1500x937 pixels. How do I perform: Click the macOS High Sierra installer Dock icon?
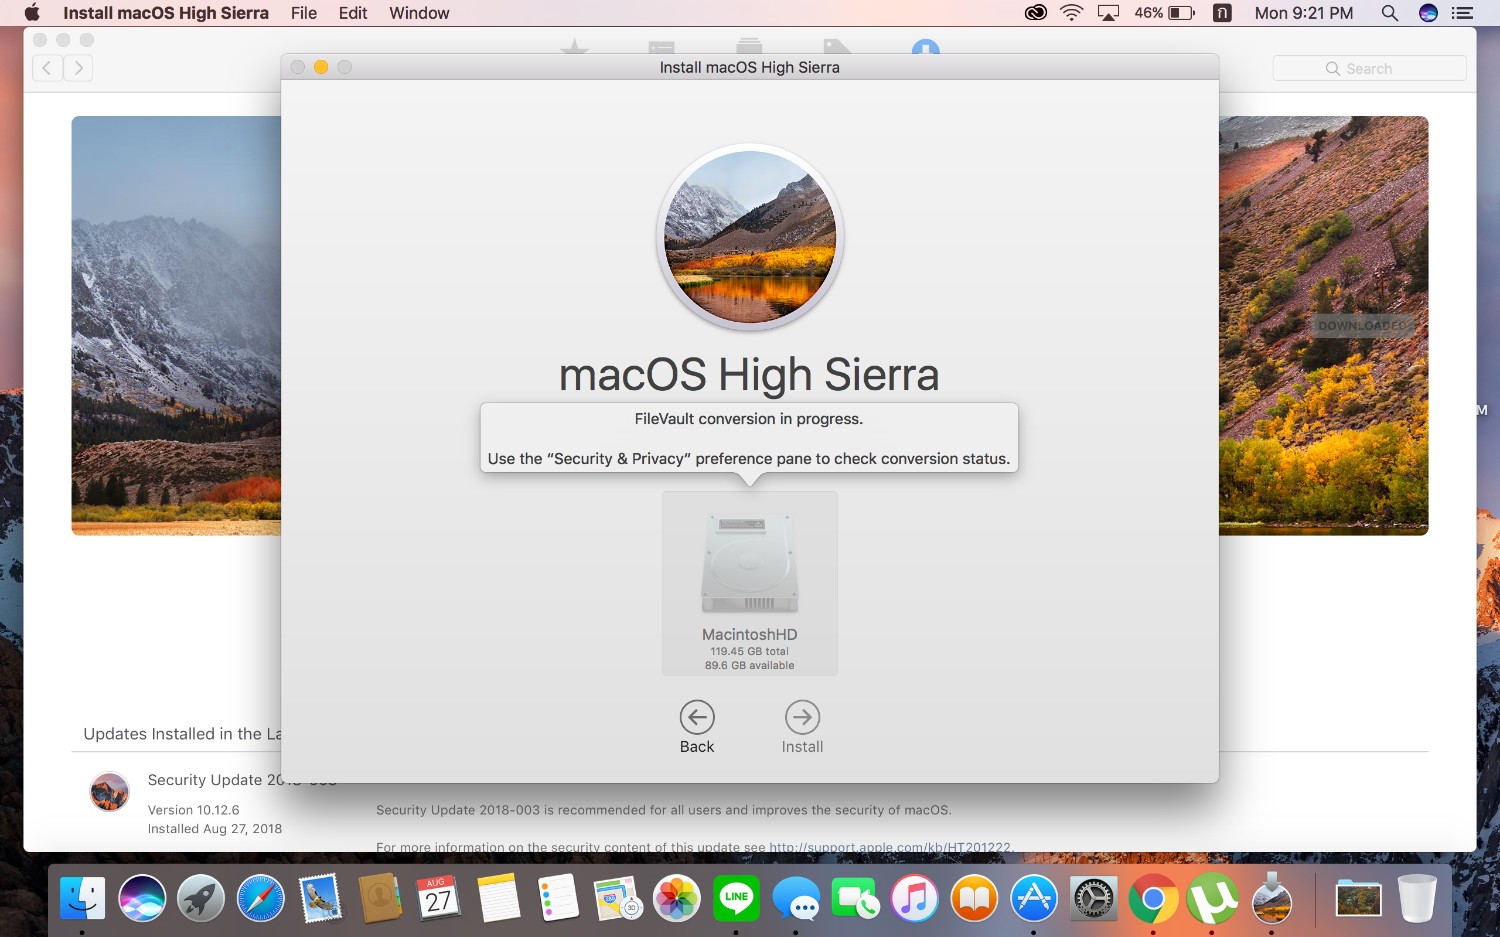[1272, 898]
